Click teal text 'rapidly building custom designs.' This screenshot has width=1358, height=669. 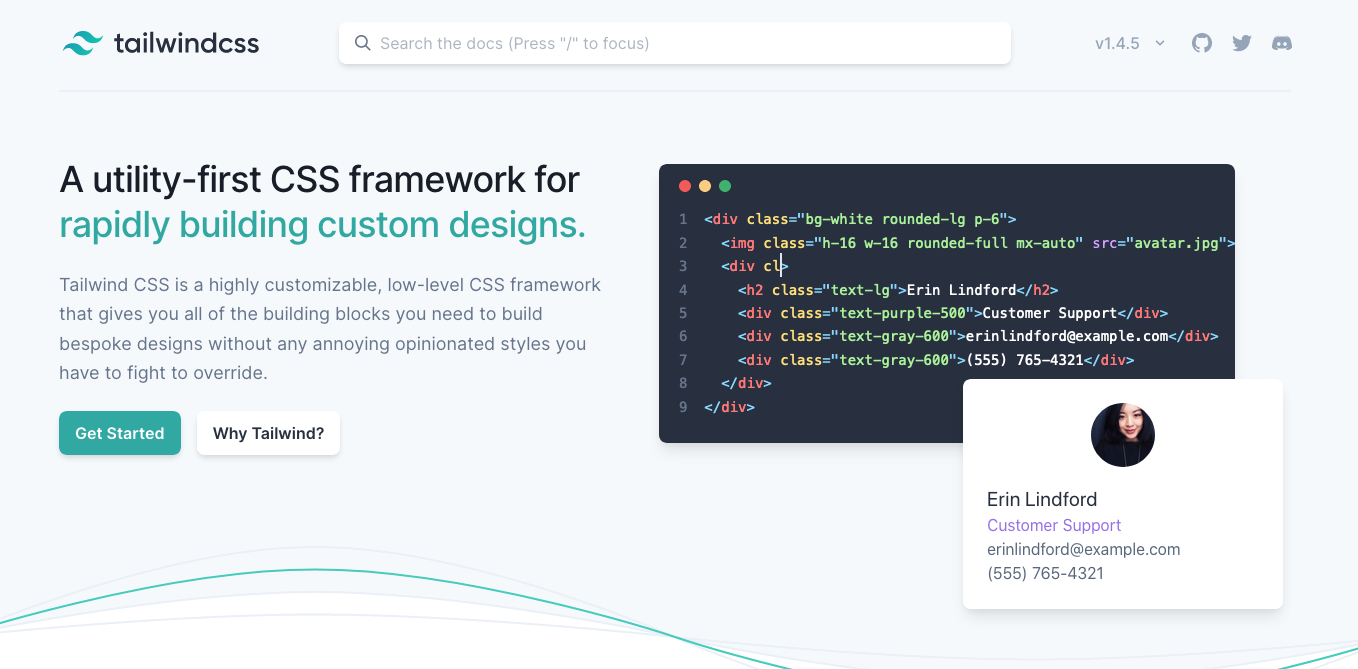click(x=323, y=225)
